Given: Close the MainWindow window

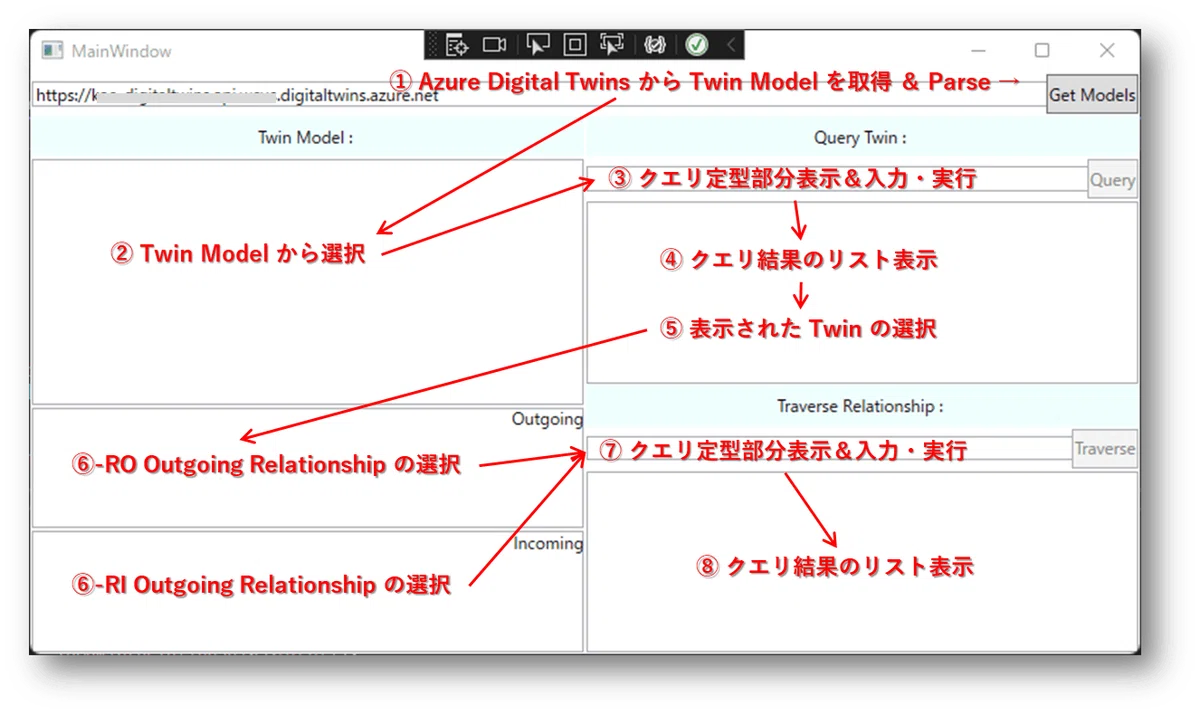Looking at the screenshot, I should pos(1107,50).
